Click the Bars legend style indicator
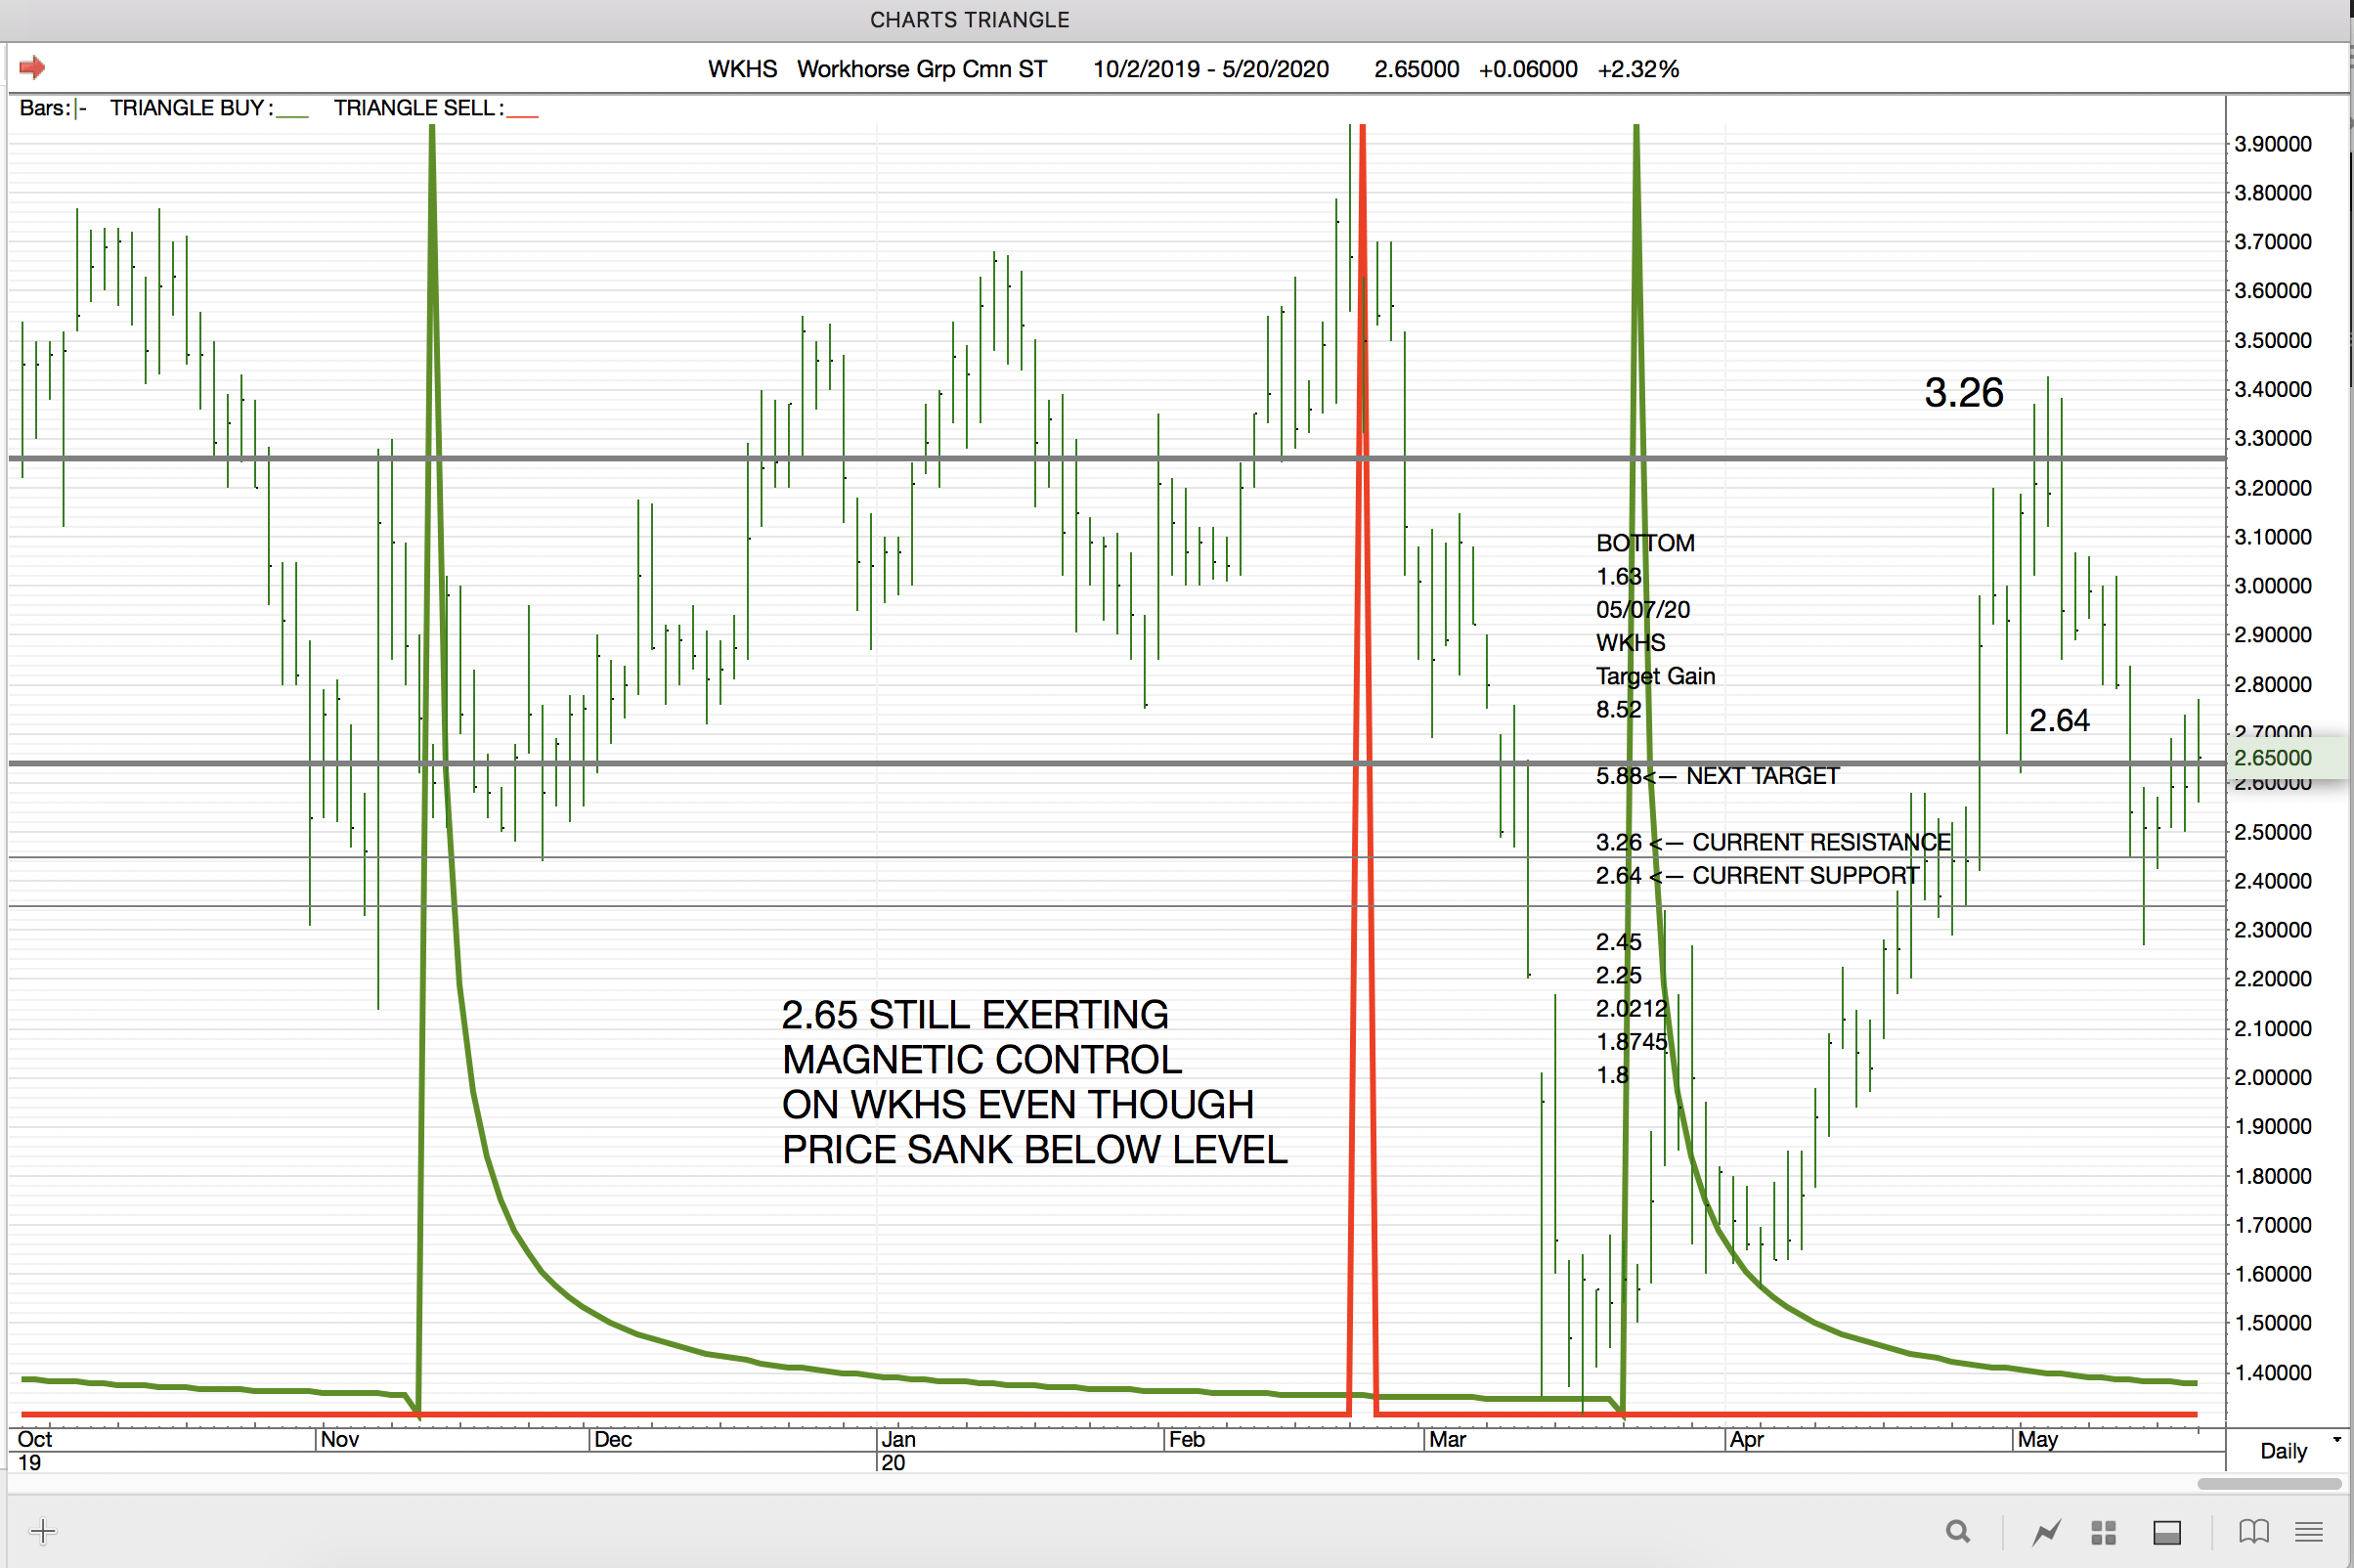The image size is (2354, 1568). pos(80,108)
